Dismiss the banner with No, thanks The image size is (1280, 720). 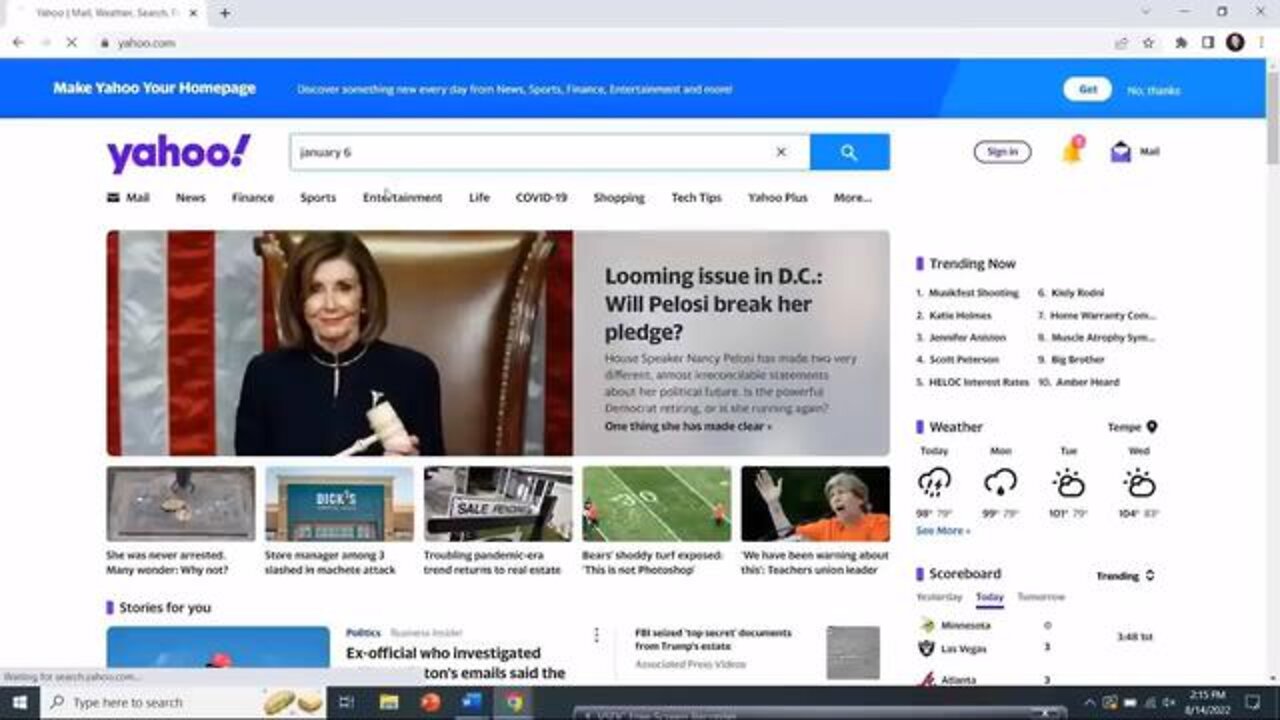[1154, 90]
